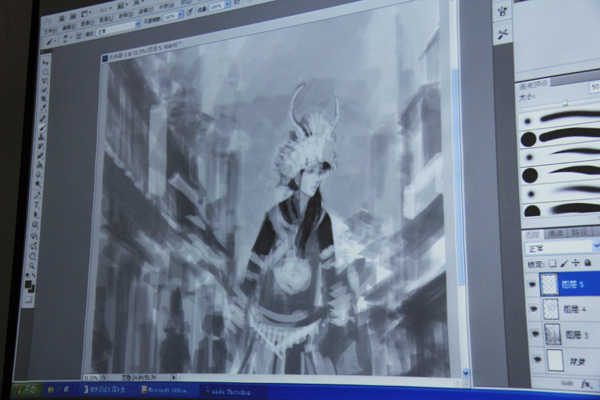Open the 选择(S) menu
Screen dimensions: 600x400
(126, 15)
